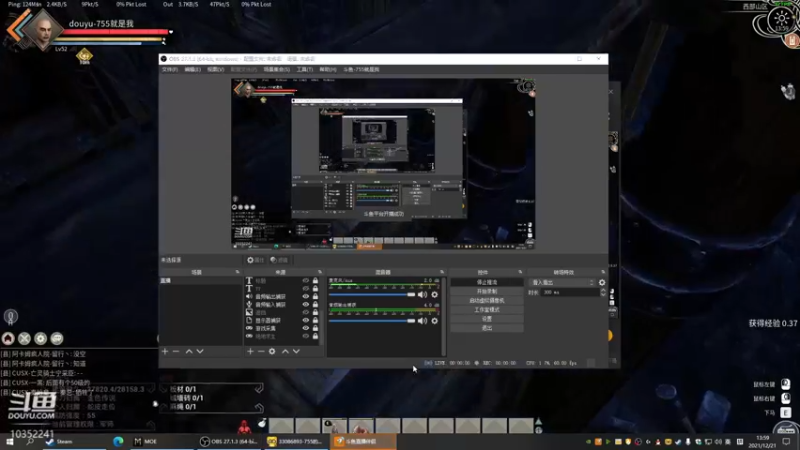Toggle visibility of topmost text source
This screenshot has height=450, width=800.
[x=306, y=281]
